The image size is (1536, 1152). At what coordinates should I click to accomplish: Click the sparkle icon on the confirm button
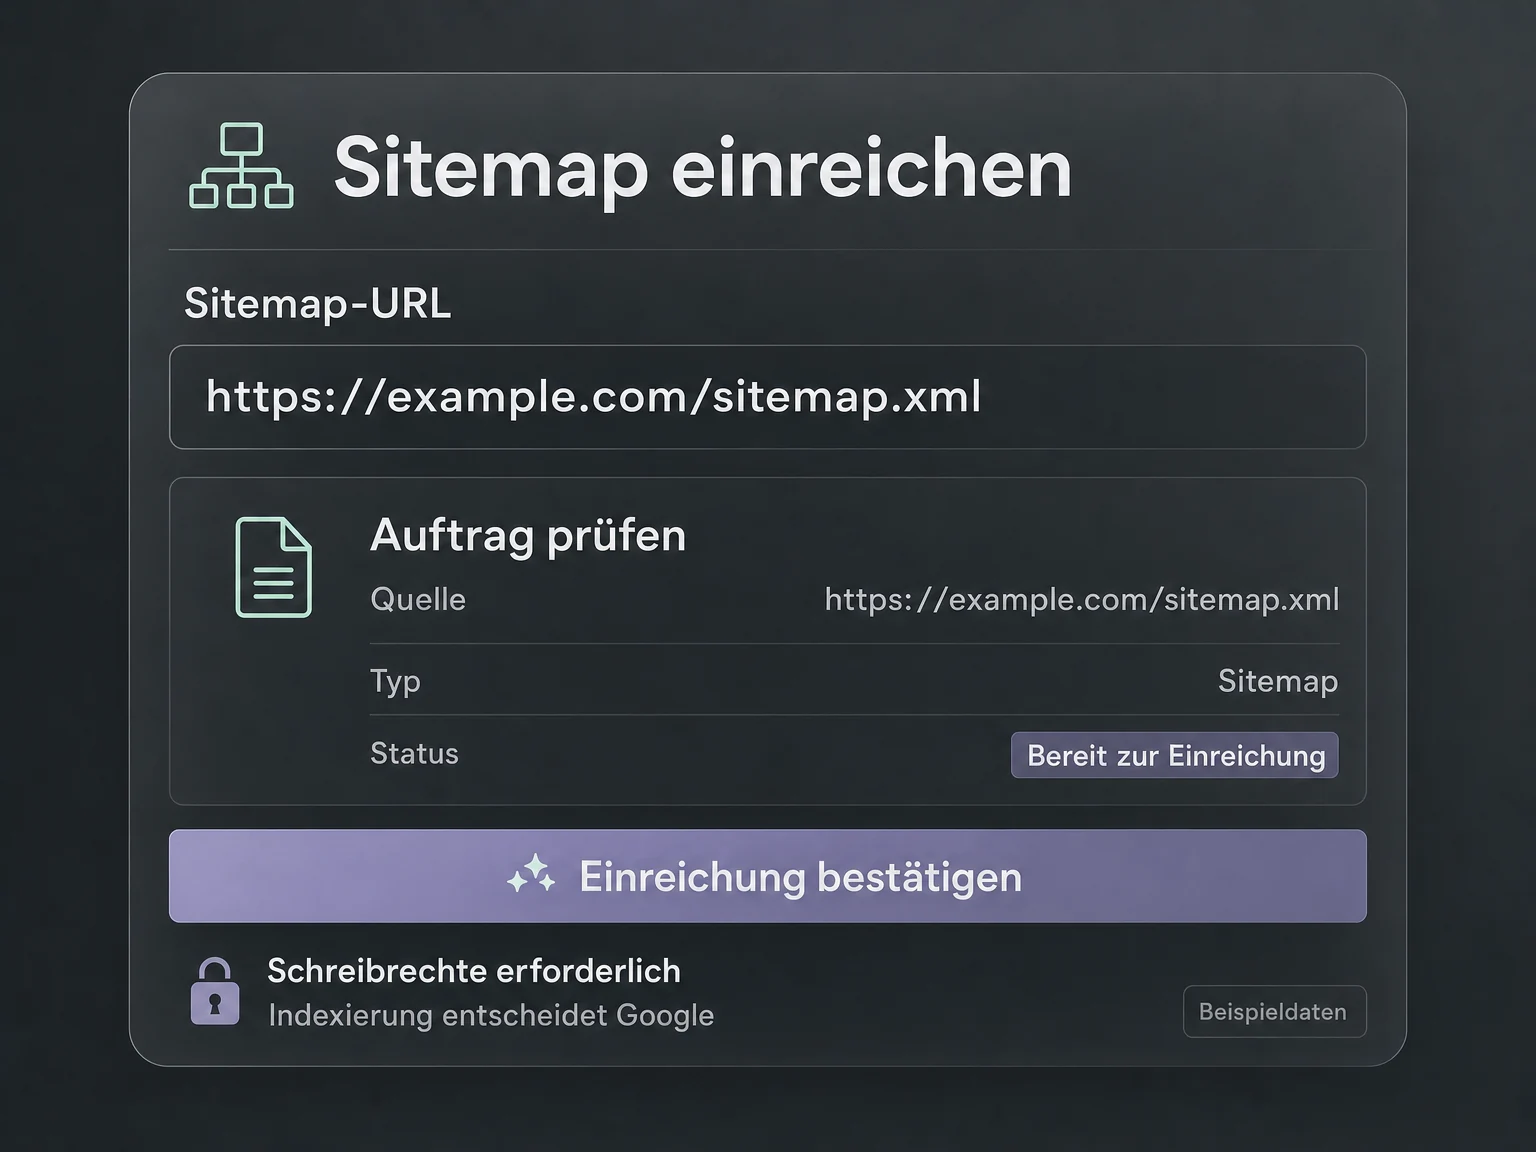[531, 876]
